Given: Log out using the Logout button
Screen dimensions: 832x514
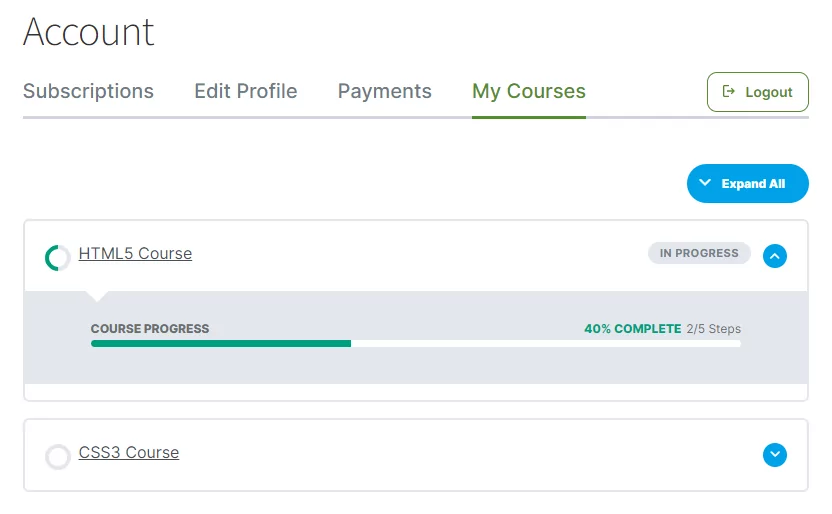Looking at the screenshot, I should [x=757, y=92].
